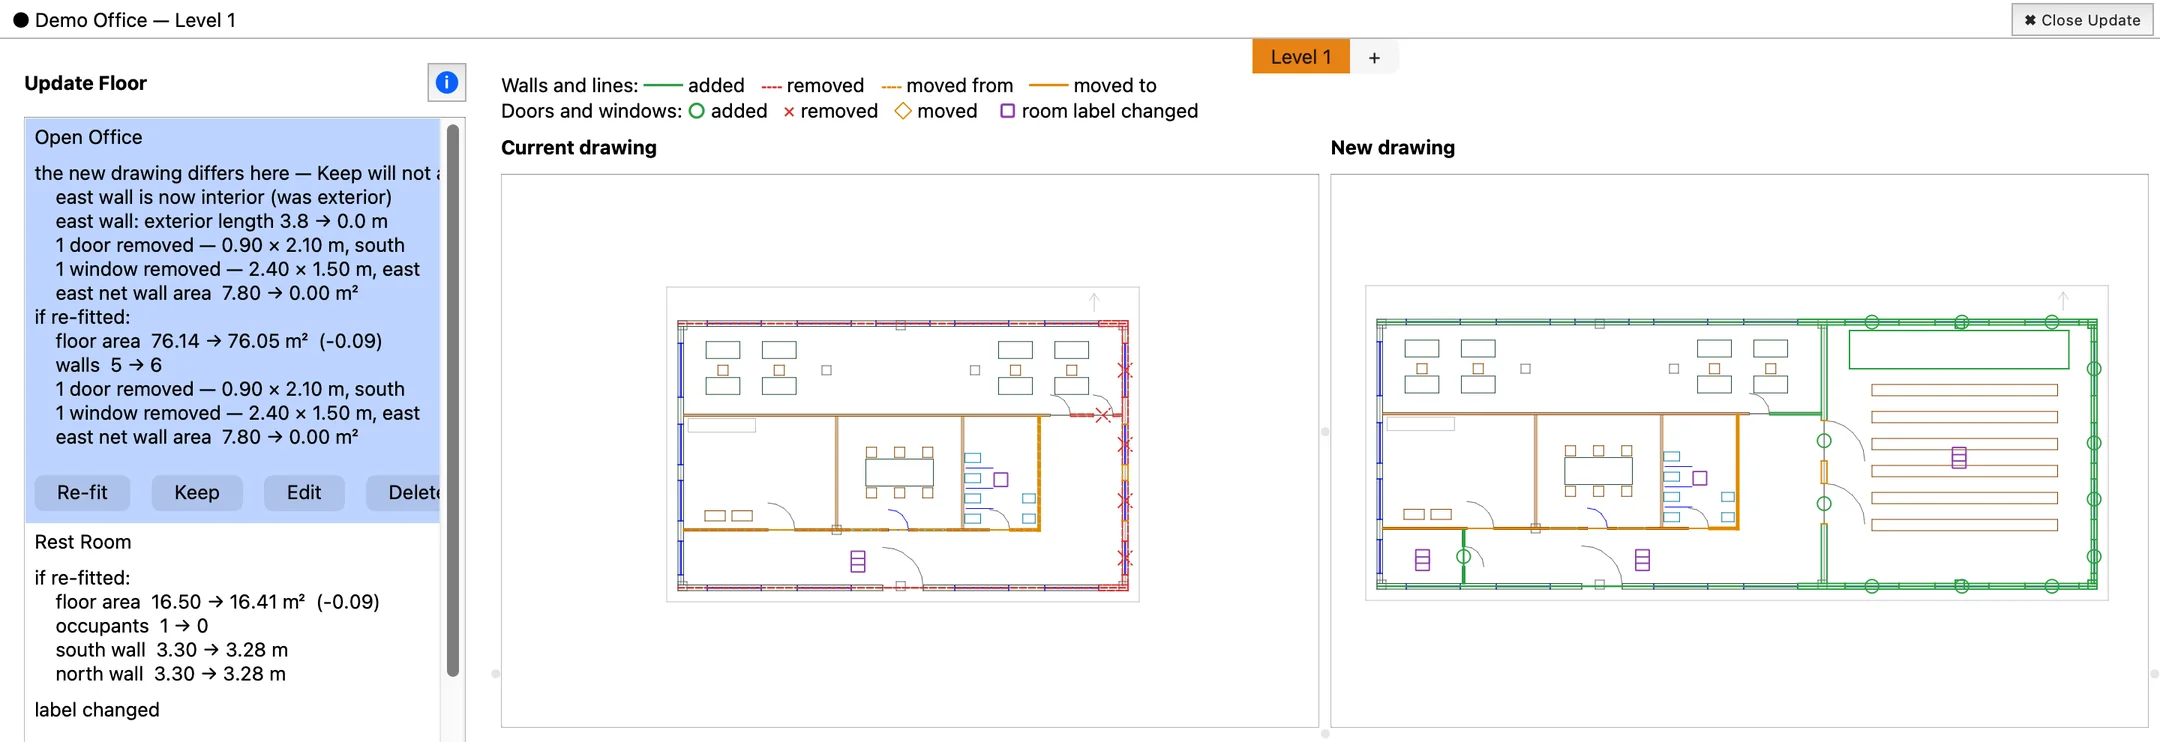Click the blue info icon
The image size is (2160, 742).
click(x=447, y=82)
